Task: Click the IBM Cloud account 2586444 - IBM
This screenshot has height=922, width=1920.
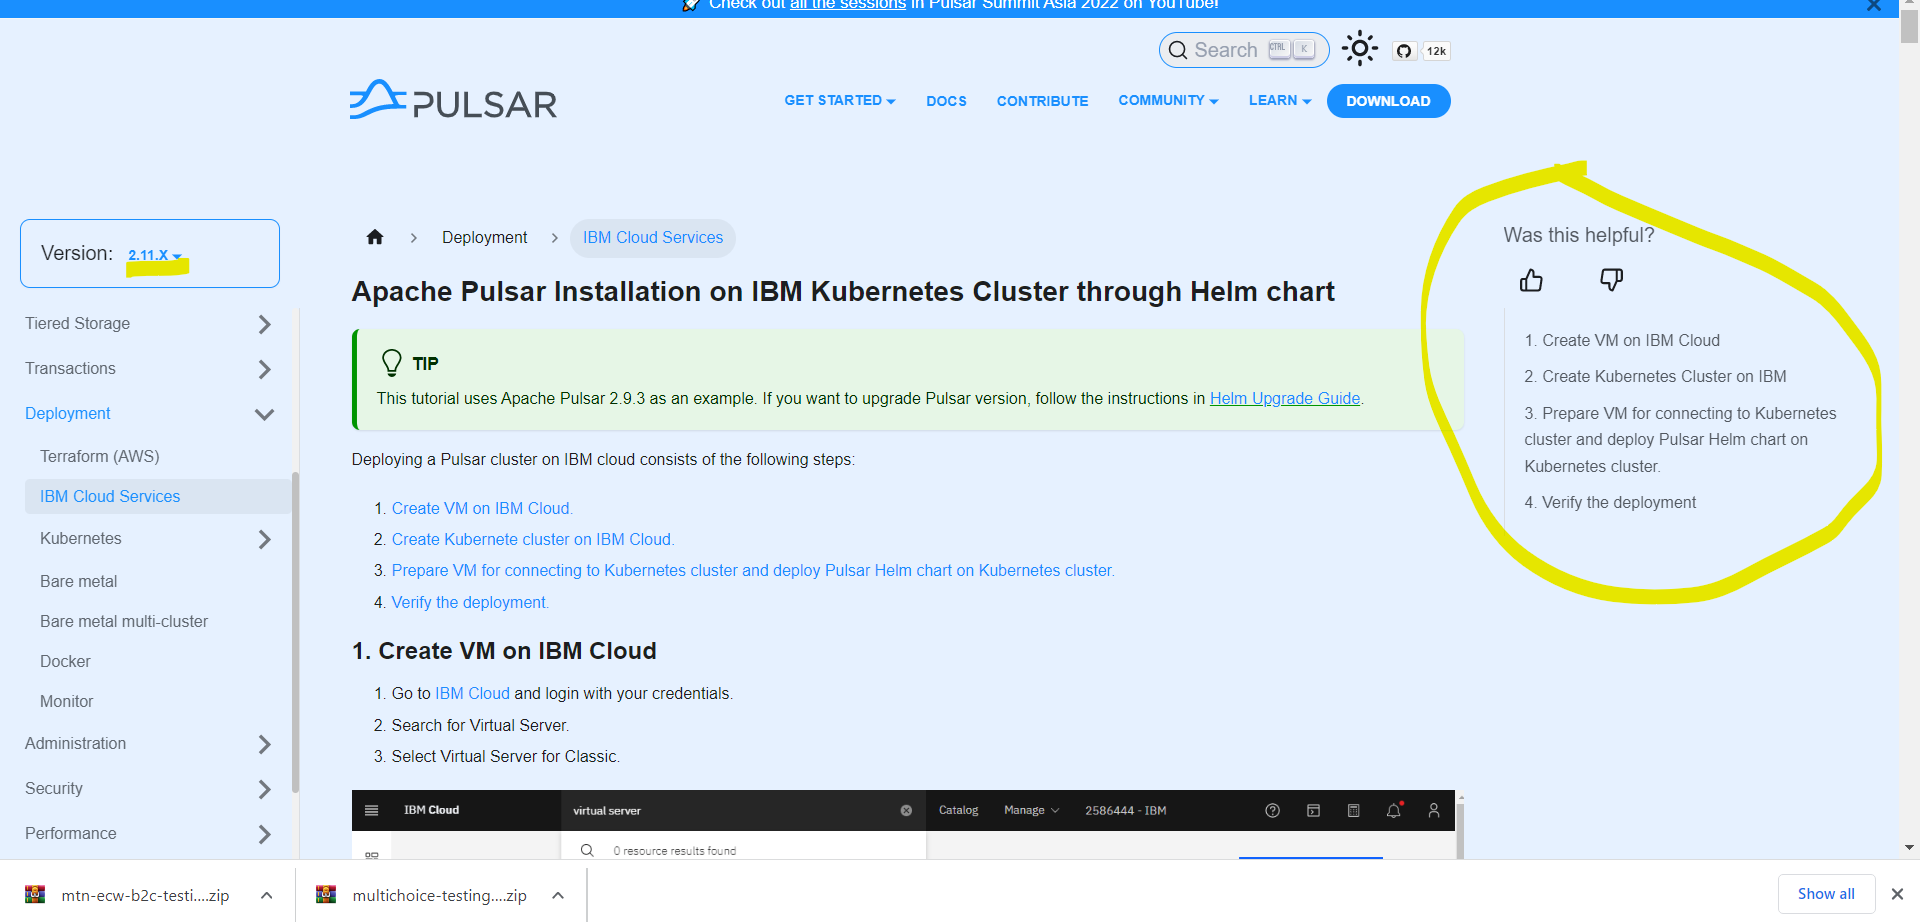Action: click(1126, 810)
